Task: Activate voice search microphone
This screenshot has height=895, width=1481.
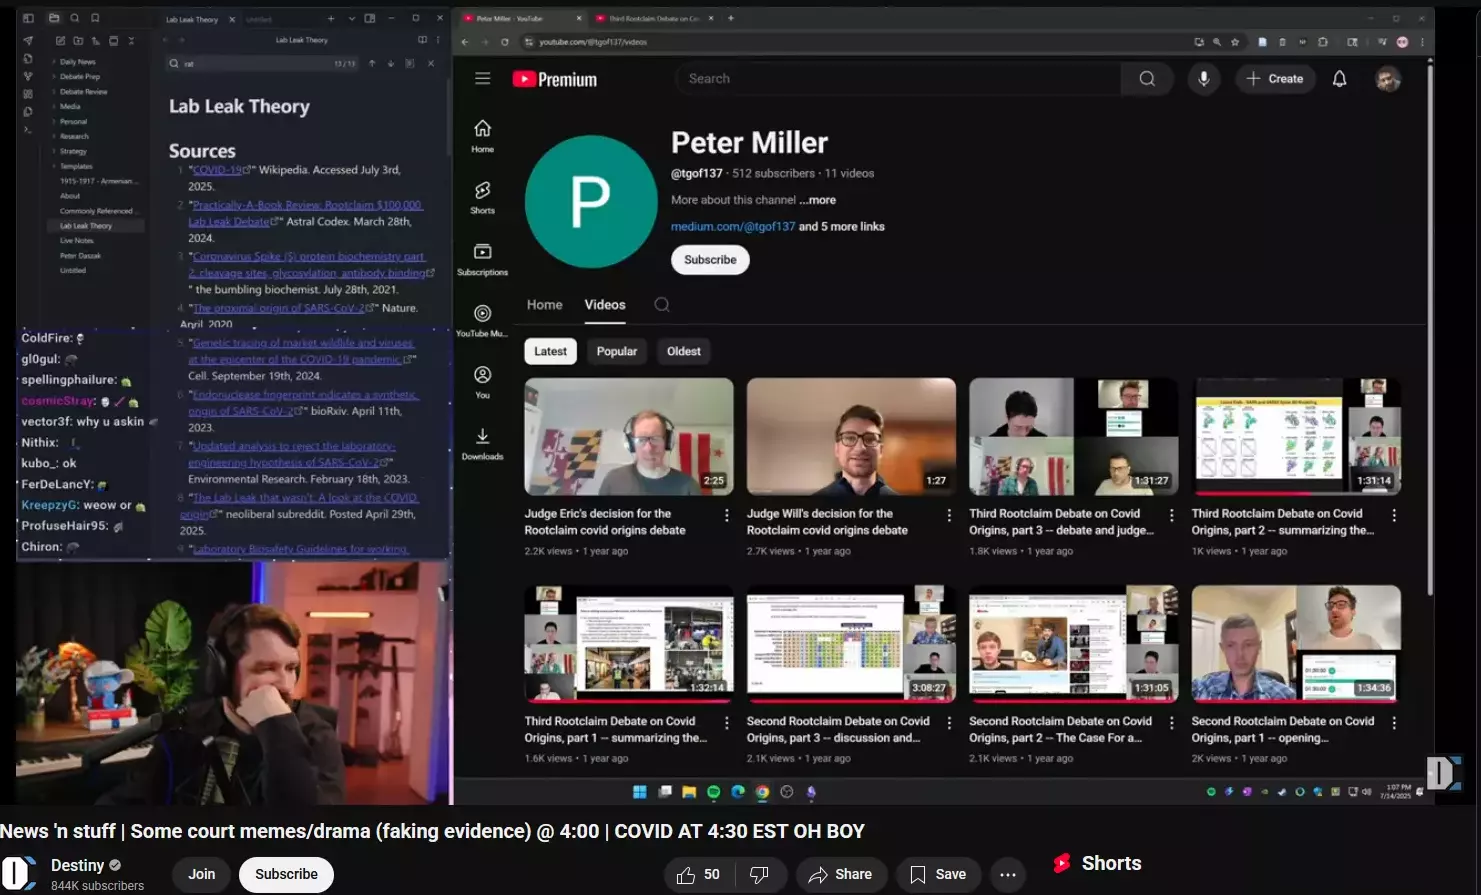Action: [x=1204, y=79]
